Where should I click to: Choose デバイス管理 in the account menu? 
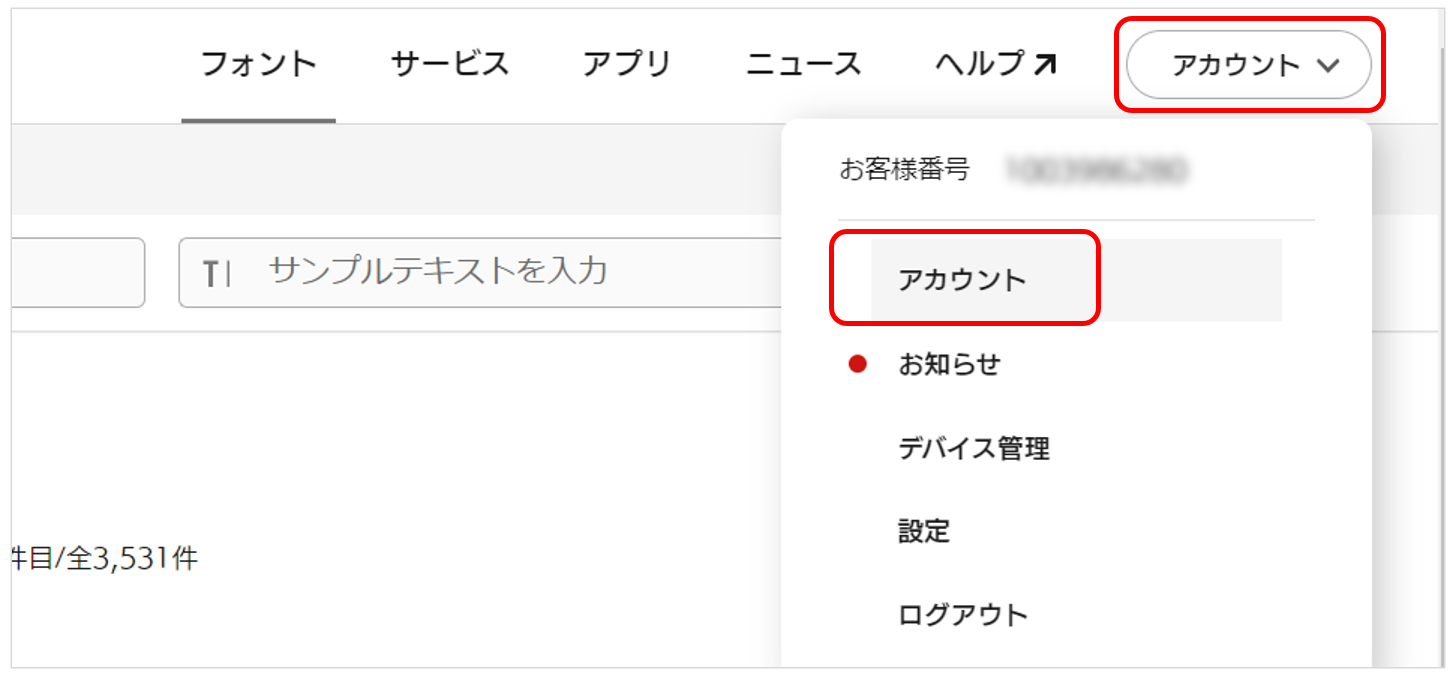[973, 449]
